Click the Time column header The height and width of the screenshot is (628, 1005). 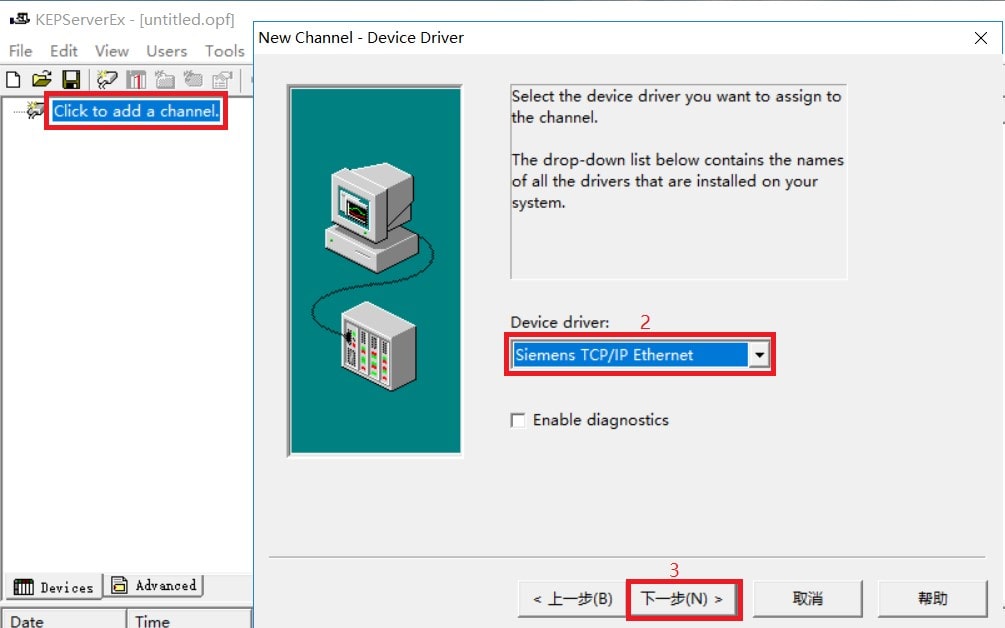click(x=188, y=619)
